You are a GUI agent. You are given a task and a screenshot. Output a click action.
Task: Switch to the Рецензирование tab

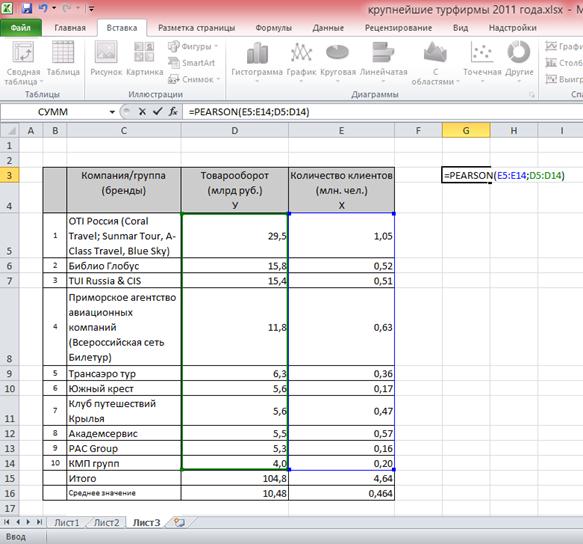(x=398, y=28)
